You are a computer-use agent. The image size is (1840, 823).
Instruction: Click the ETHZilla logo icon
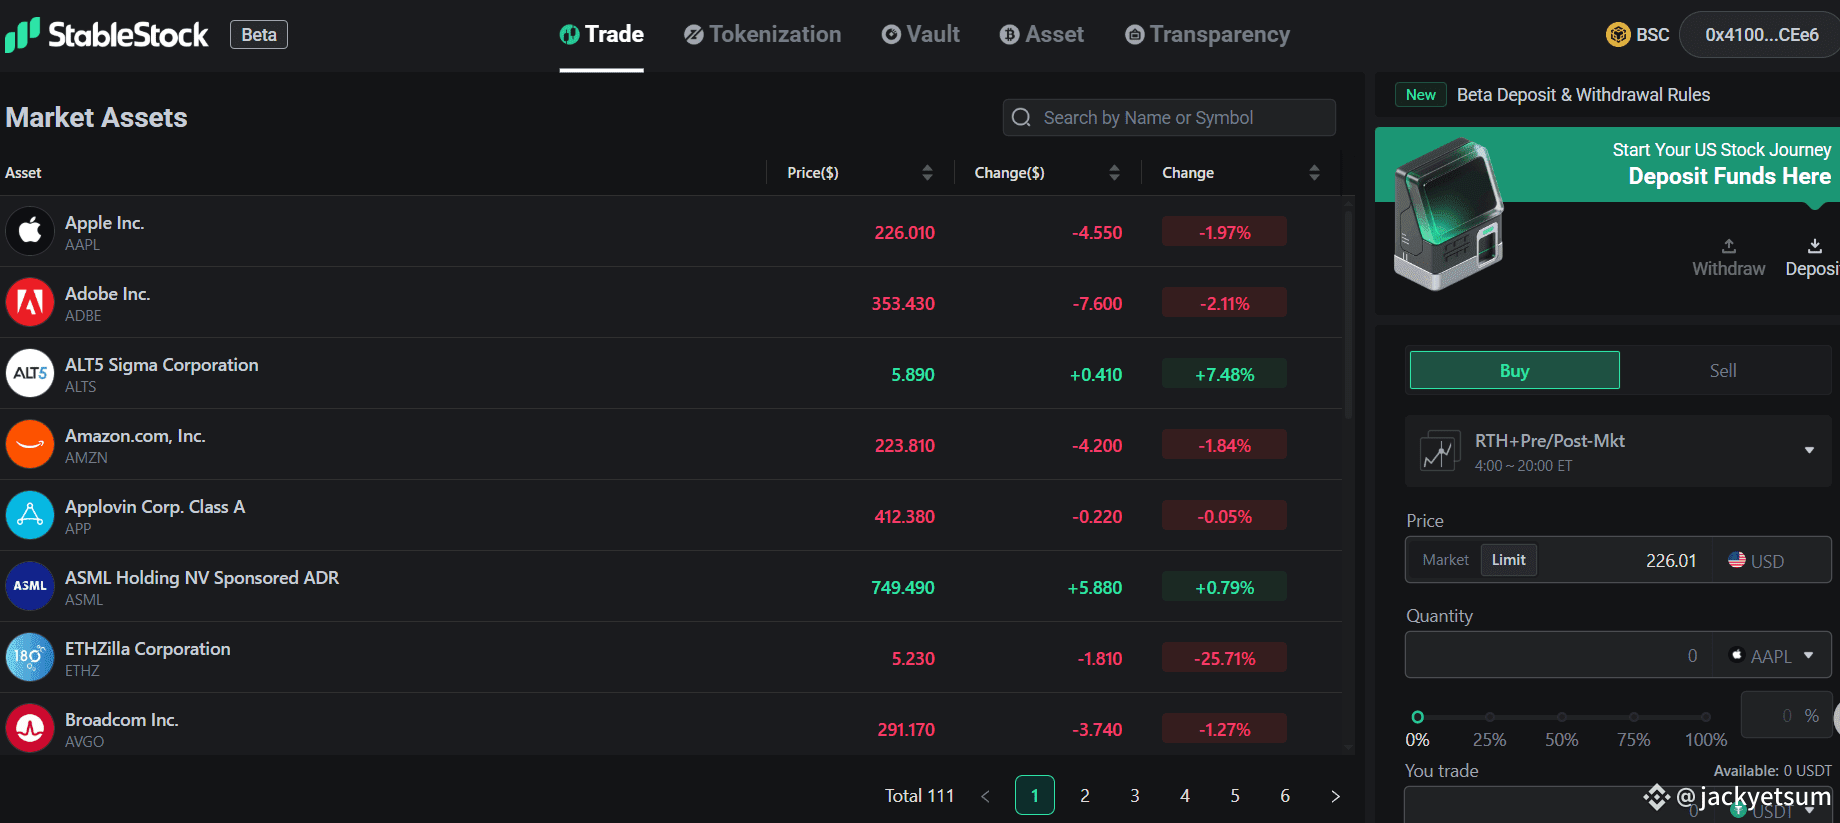30,657
